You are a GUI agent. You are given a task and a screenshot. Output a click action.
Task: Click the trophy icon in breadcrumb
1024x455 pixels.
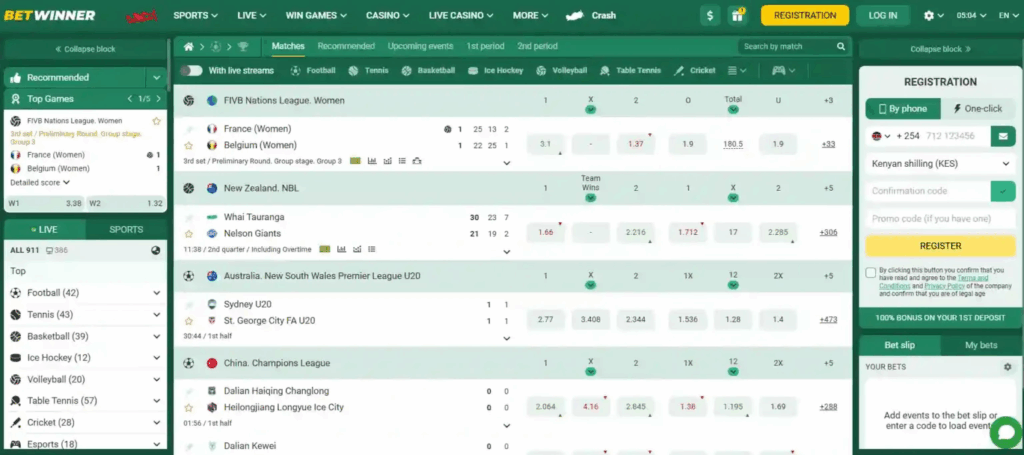(x=243, y=46)
